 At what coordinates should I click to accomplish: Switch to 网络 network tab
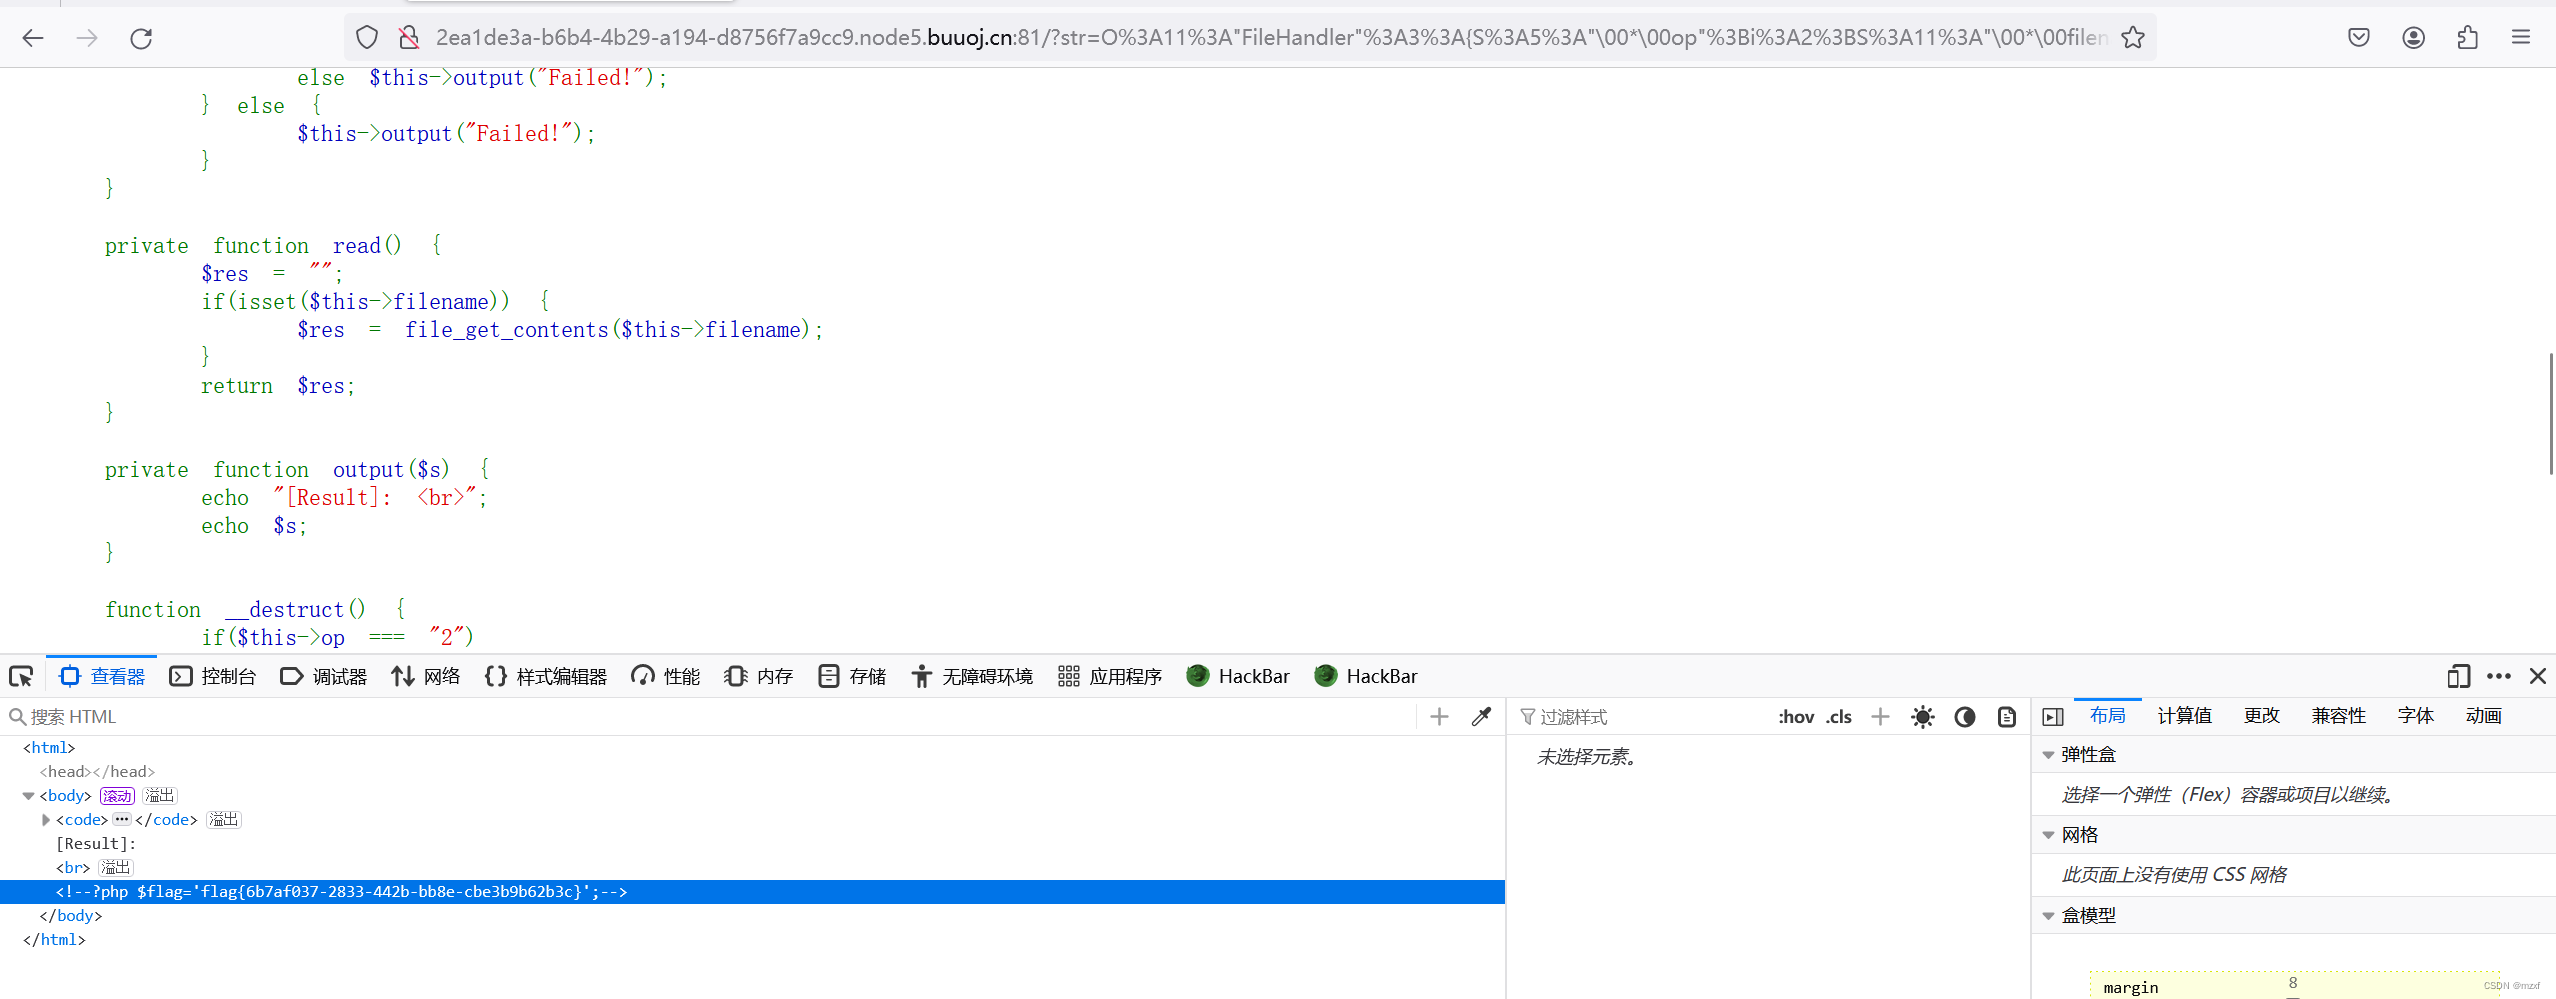pos(426,677)
